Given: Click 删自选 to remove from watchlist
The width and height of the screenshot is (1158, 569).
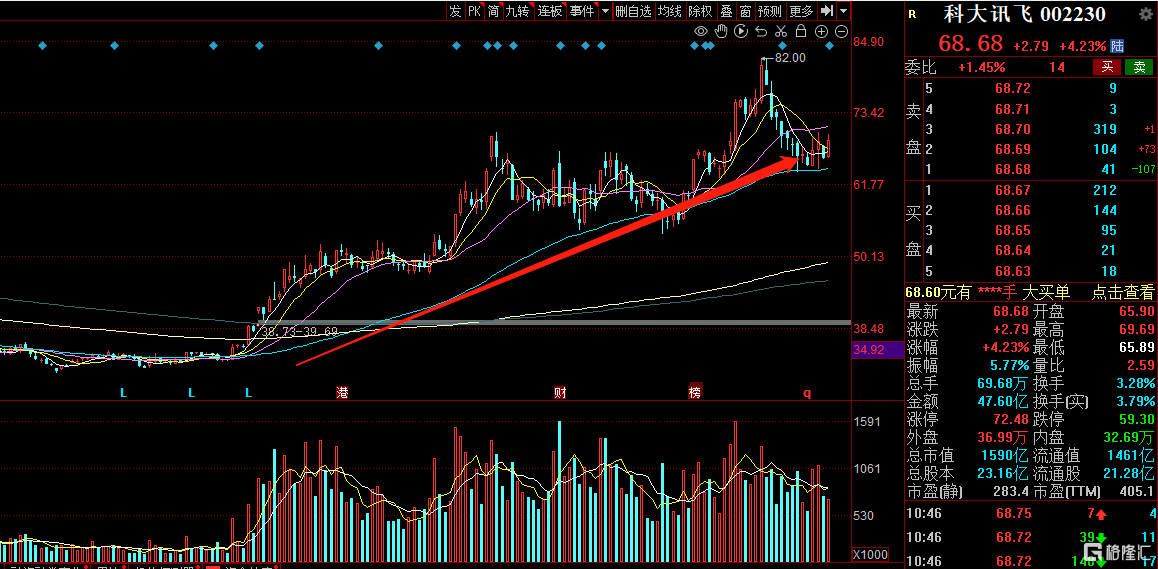Looking at the screenshot, I should pos(634,11).
